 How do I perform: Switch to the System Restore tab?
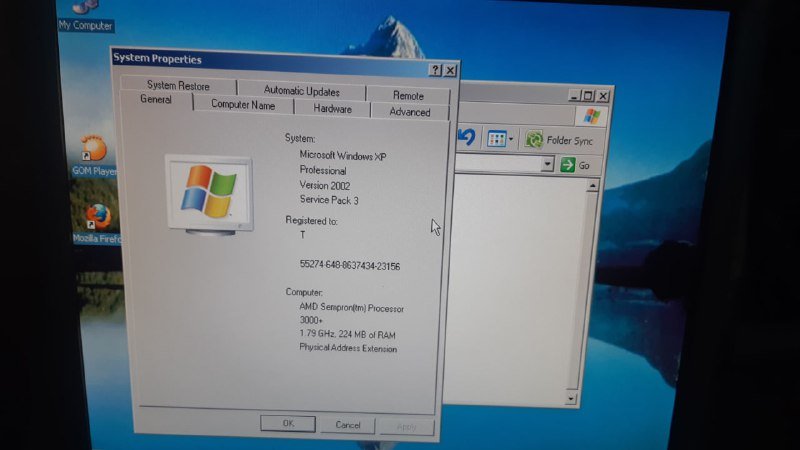click(x=178, y=85)
